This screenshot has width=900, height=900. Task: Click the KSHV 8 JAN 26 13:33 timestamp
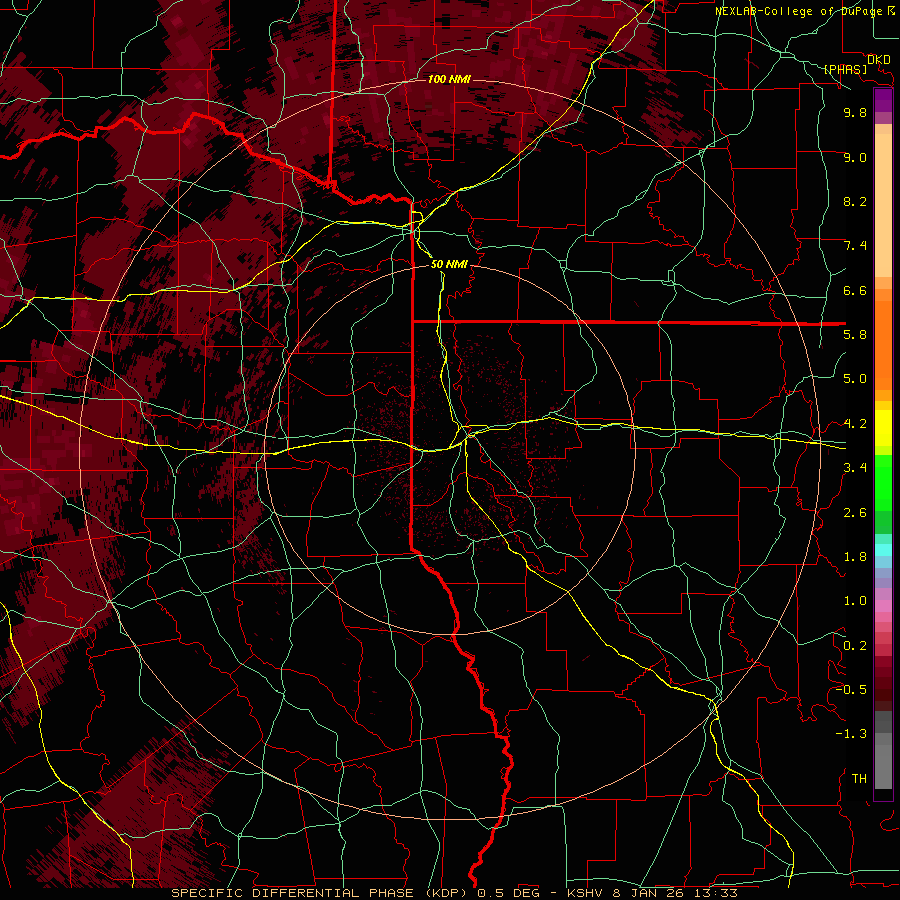(652, 893)
